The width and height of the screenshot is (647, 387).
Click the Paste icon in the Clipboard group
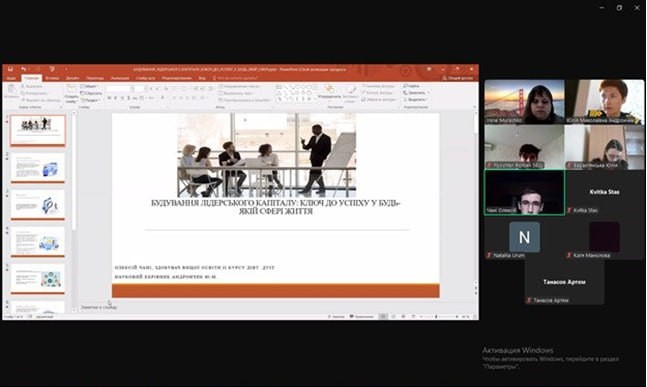tap(11, 90)
